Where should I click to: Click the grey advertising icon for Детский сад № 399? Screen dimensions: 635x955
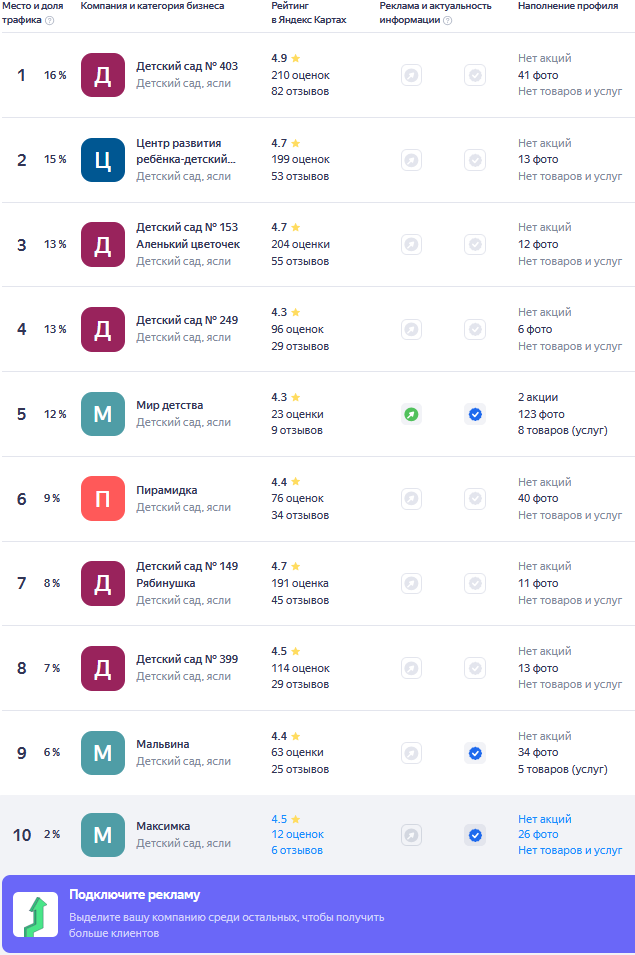pos(411,668)
